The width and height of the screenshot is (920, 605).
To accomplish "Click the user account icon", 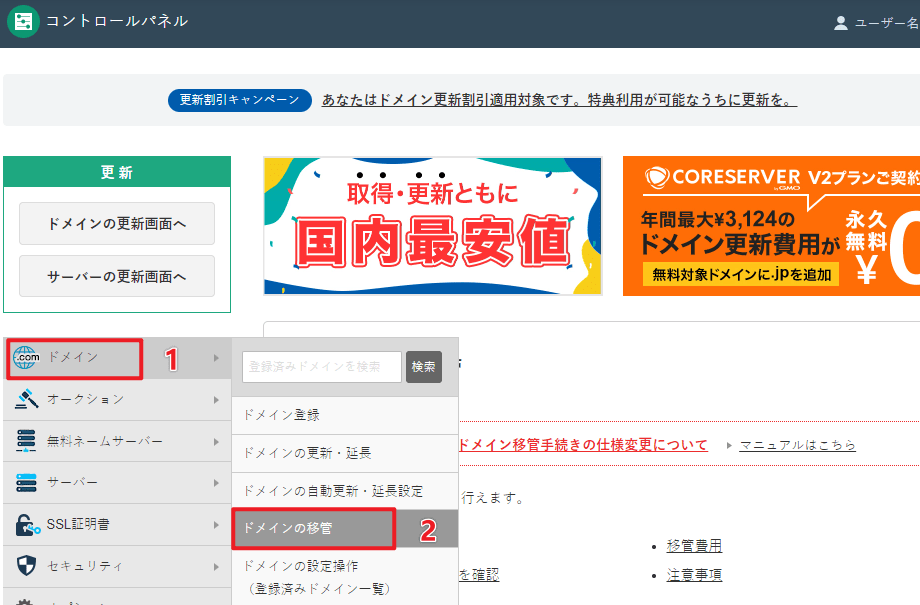I will click(841, 23).
